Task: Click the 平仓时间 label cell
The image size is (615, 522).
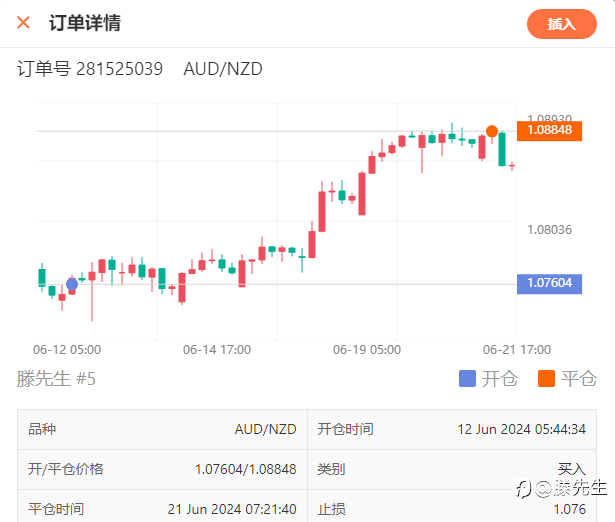Action: pos(56,509)
